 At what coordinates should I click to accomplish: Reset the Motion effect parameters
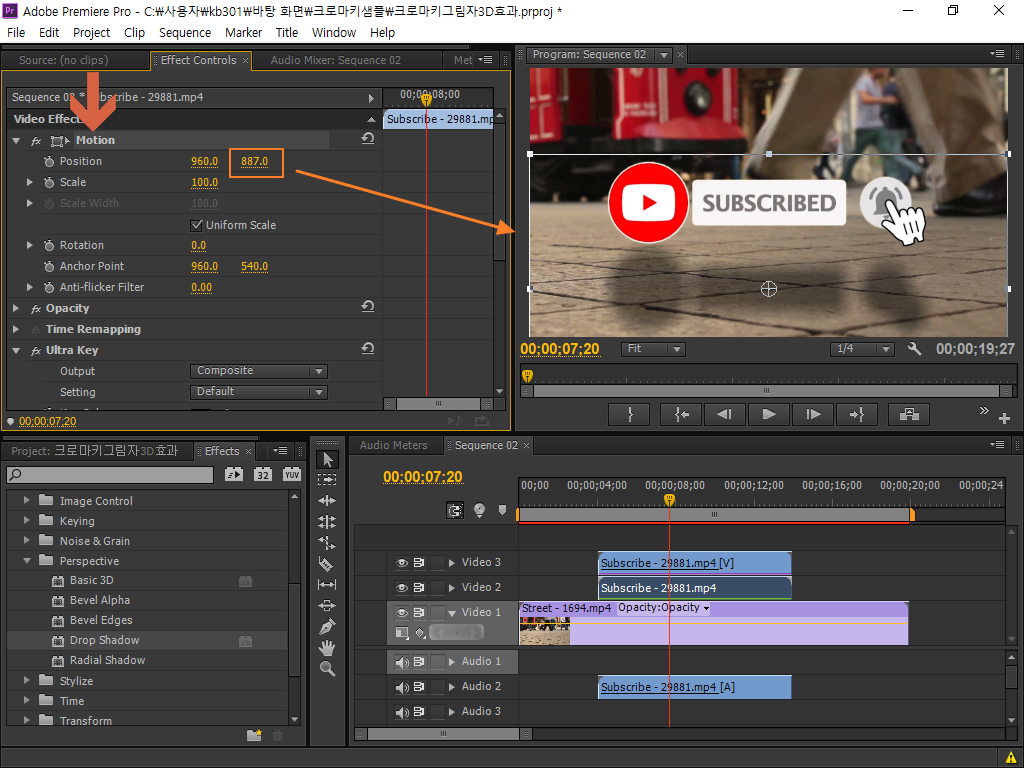point(368,139)
